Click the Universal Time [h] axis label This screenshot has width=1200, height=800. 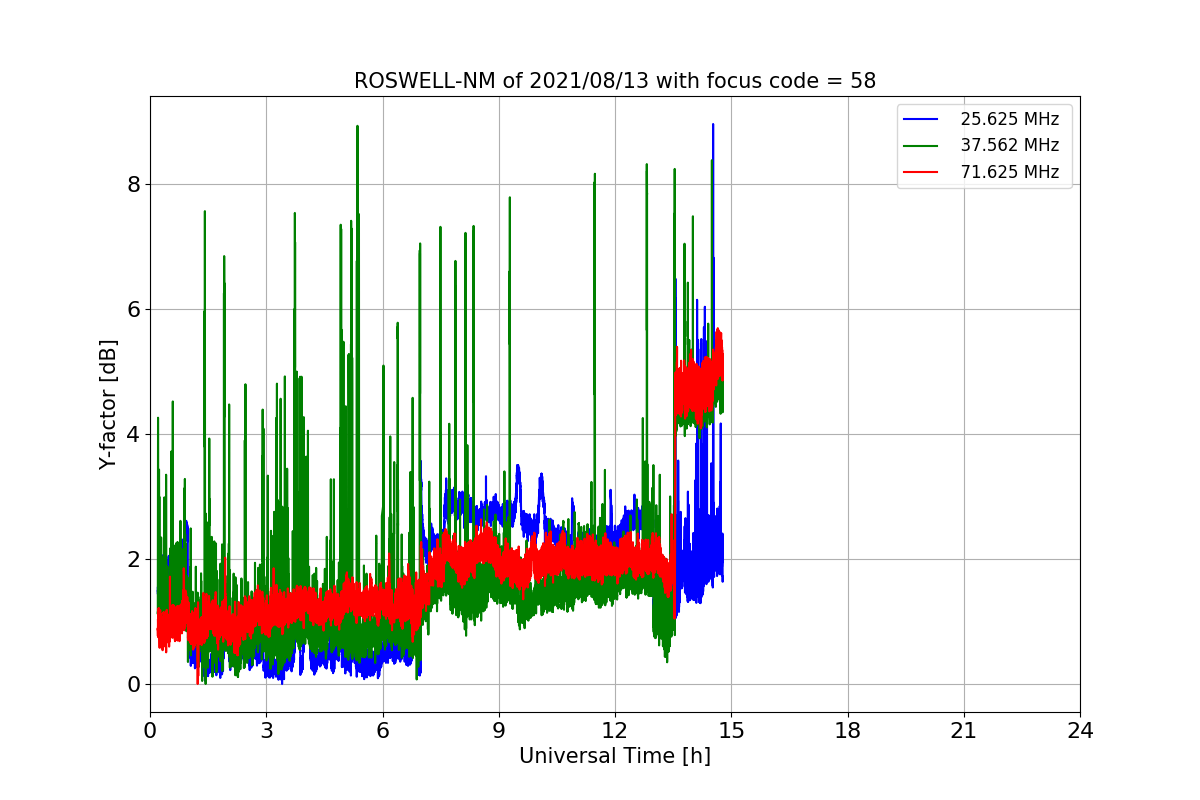tap(615, 756)
